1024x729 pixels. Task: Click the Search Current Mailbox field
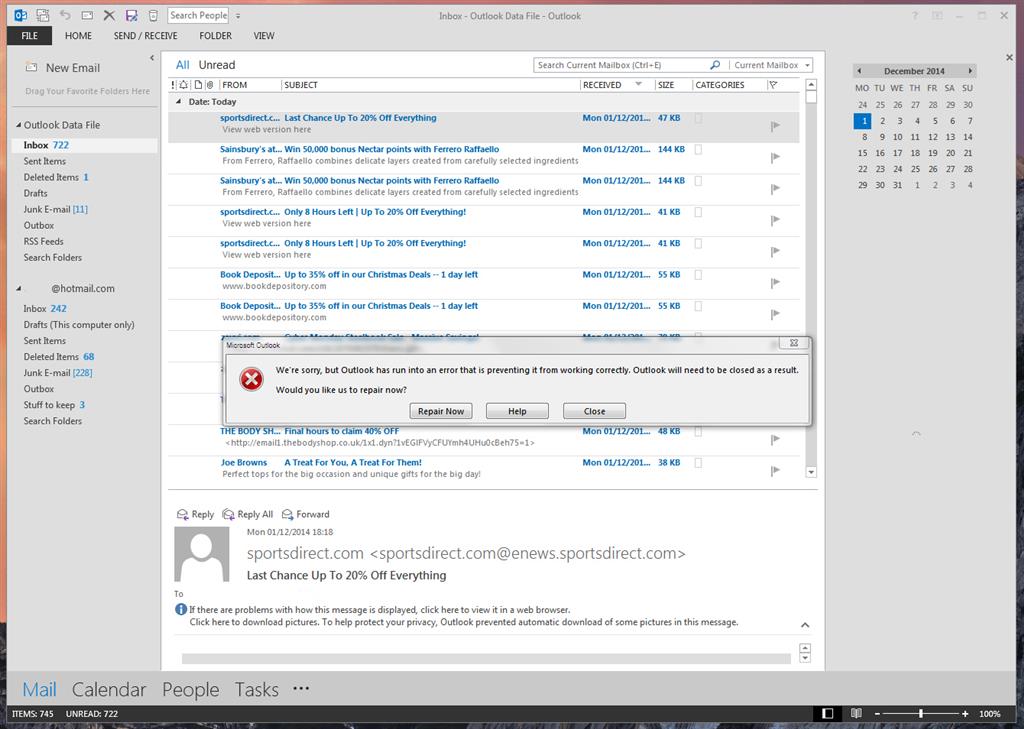[620, 65]
